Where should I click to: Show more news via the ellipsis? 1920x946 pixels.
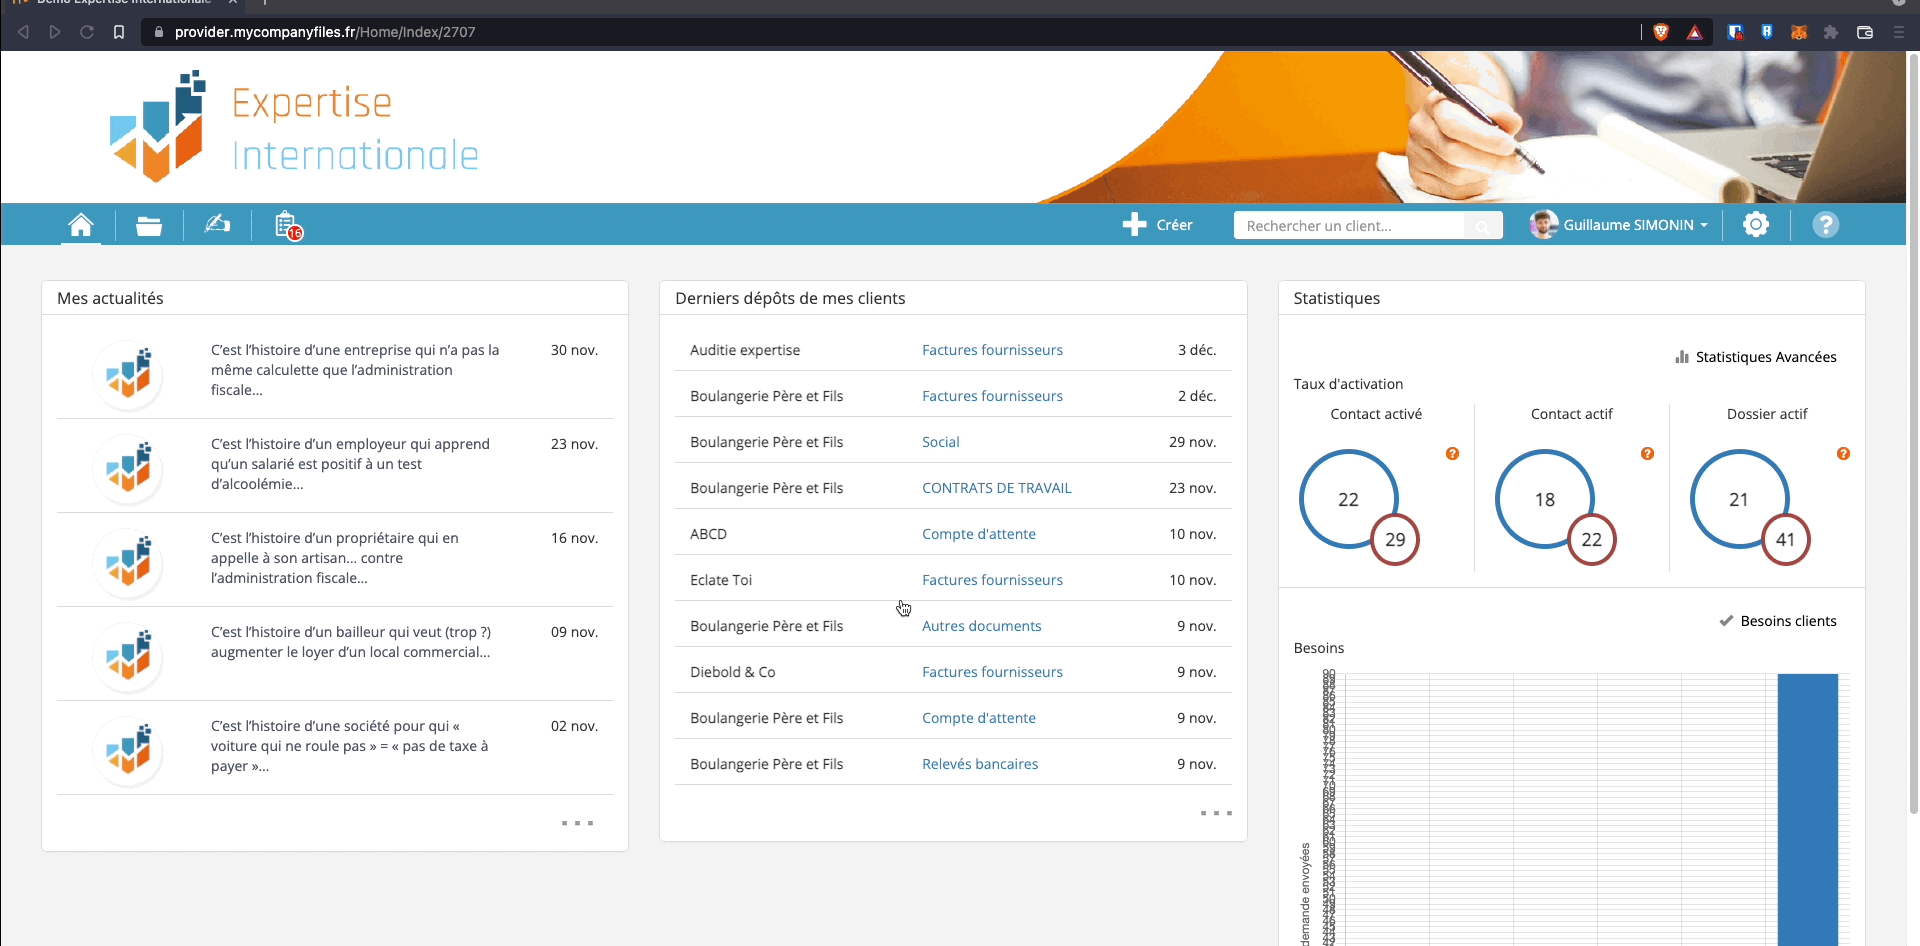click(577, 823)
